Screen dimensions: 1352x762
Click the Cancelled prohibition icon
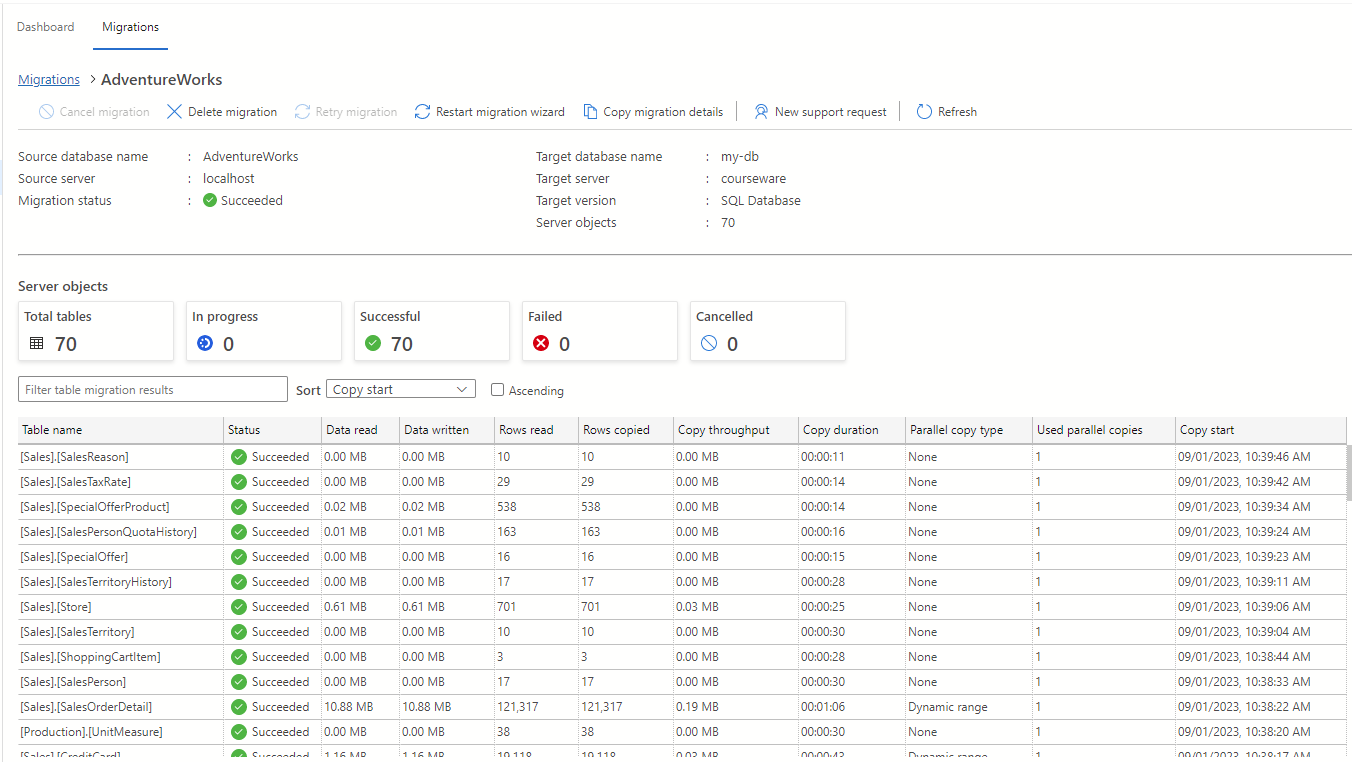pyautogui.click(x=709, y=341)
